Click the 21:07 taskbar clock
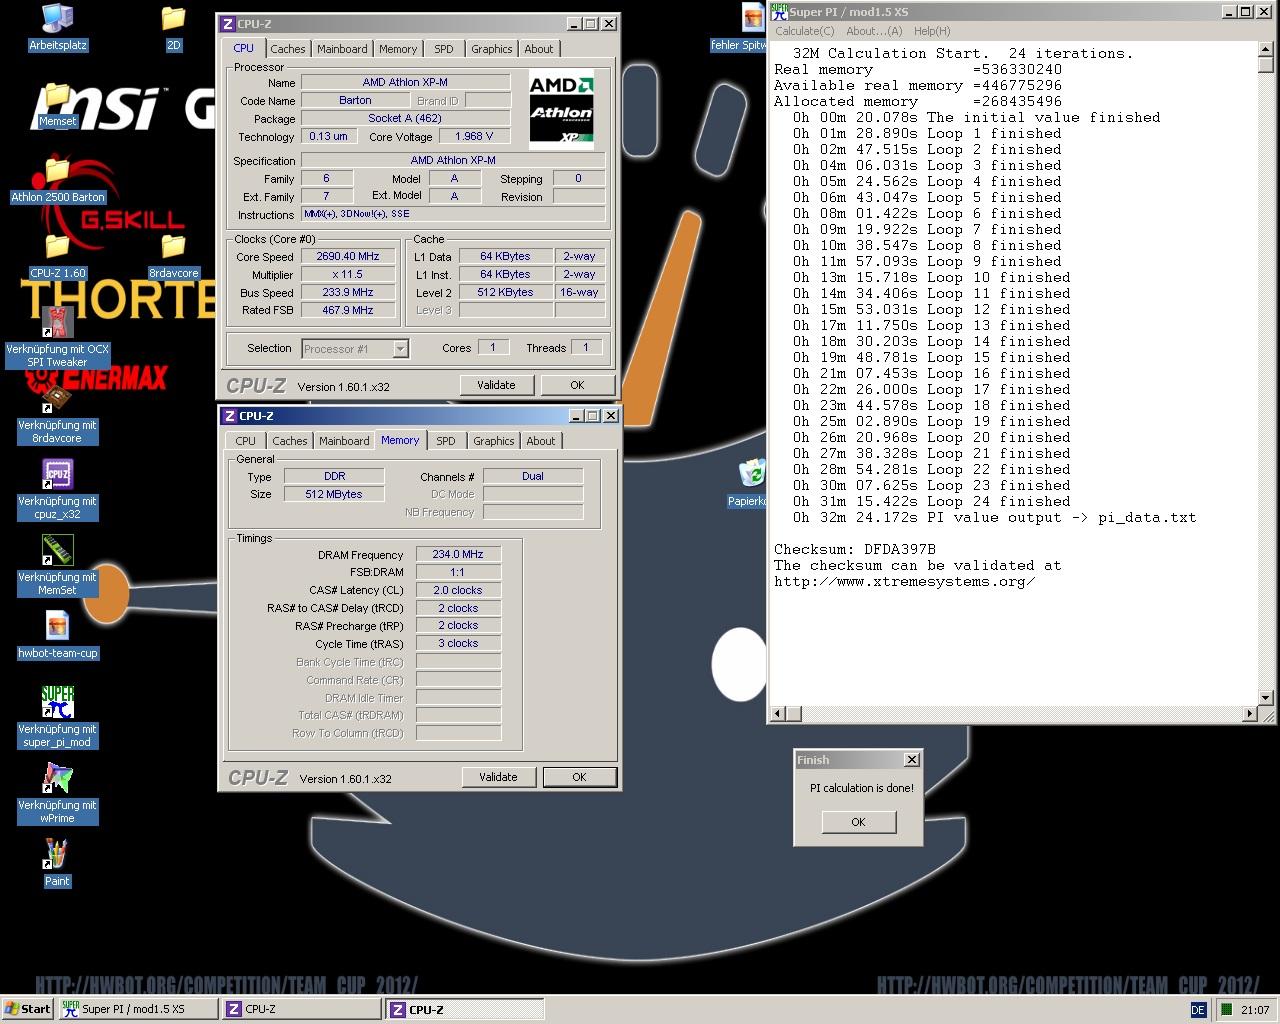 (1255, 1010)
